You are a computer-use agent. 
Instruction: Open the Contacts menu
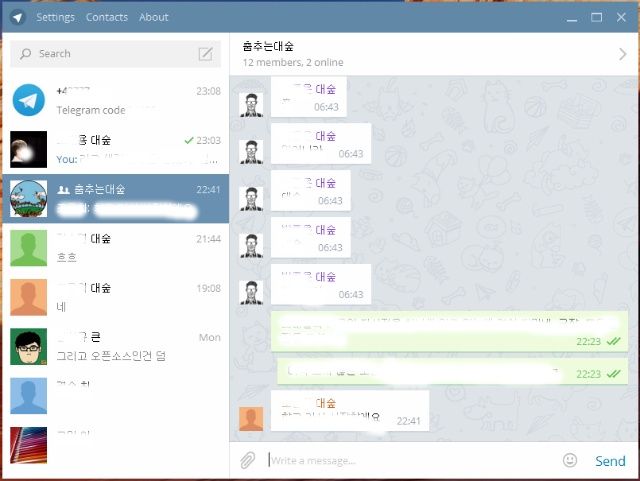[x=107, y=17]
